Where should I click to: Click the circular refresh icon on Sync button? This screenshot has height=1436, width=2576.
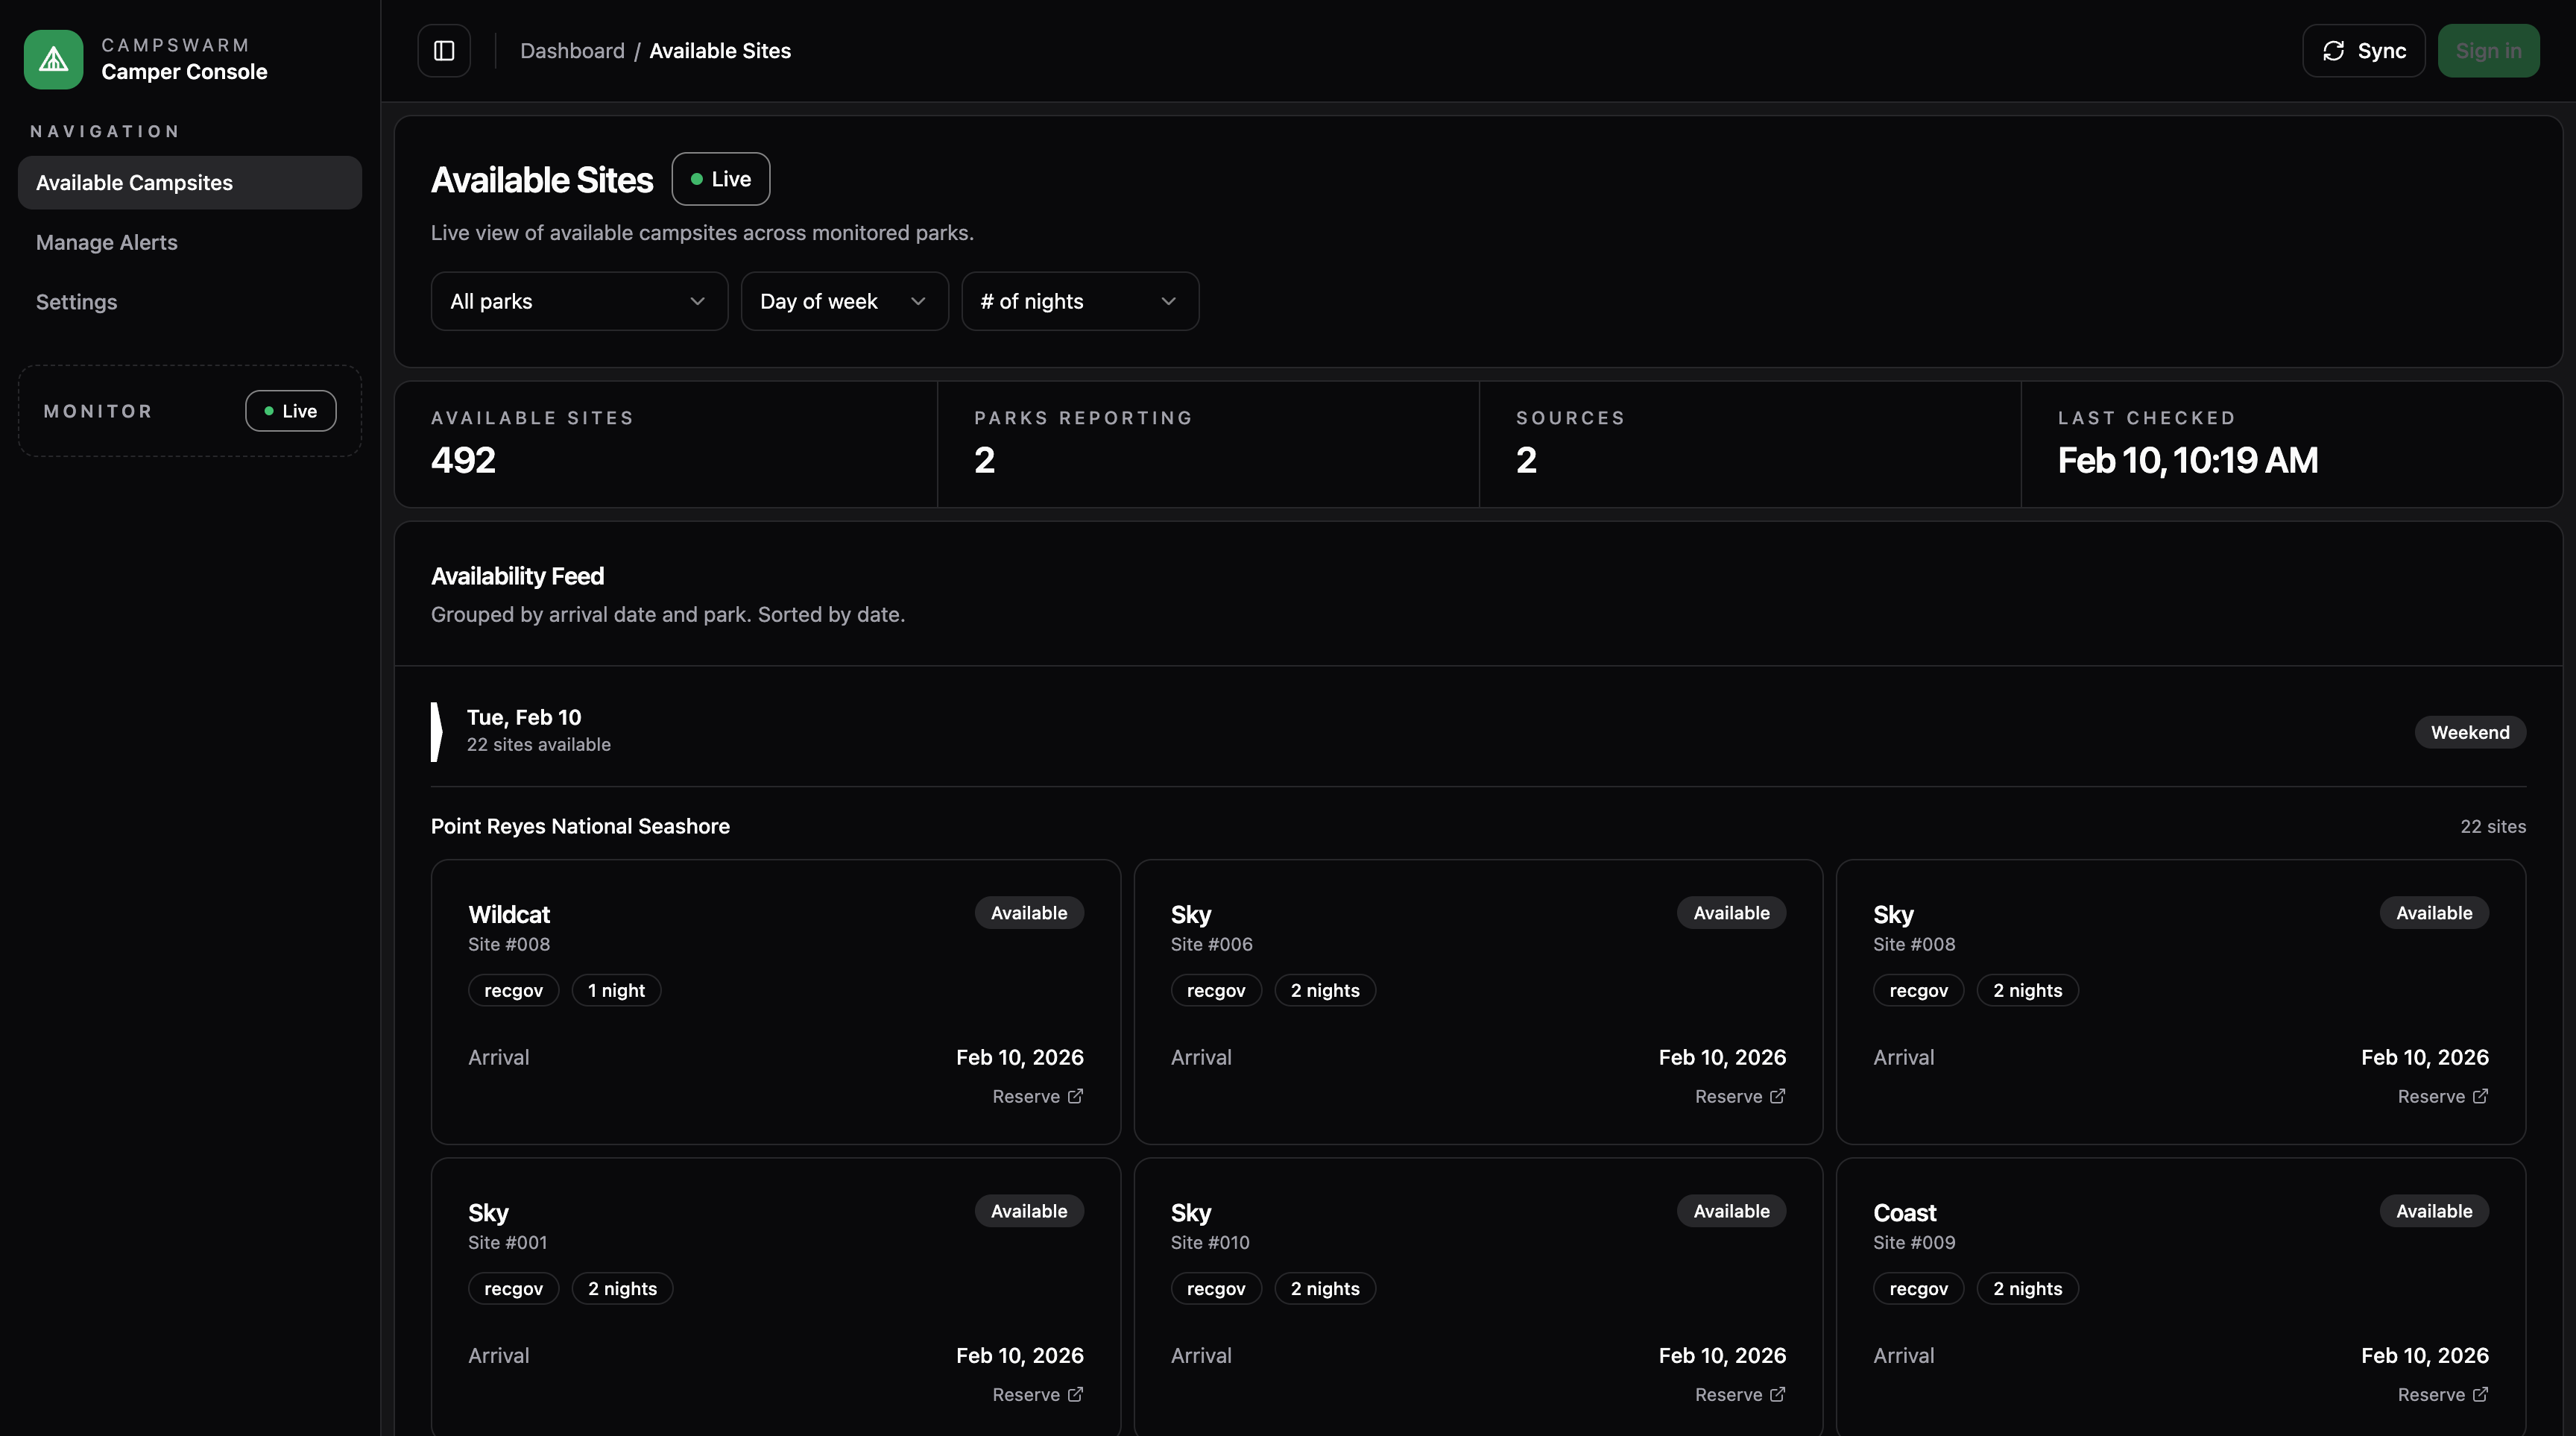click(x=2333, y=50)
